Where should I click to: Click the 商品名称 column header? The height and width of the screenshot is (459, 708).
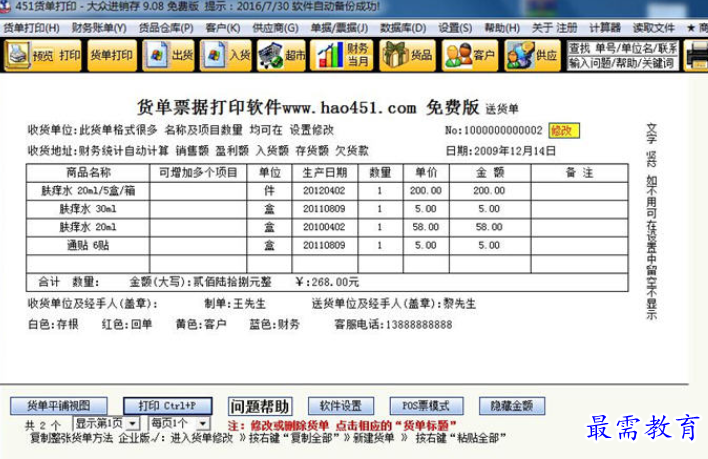coord(88,172)
